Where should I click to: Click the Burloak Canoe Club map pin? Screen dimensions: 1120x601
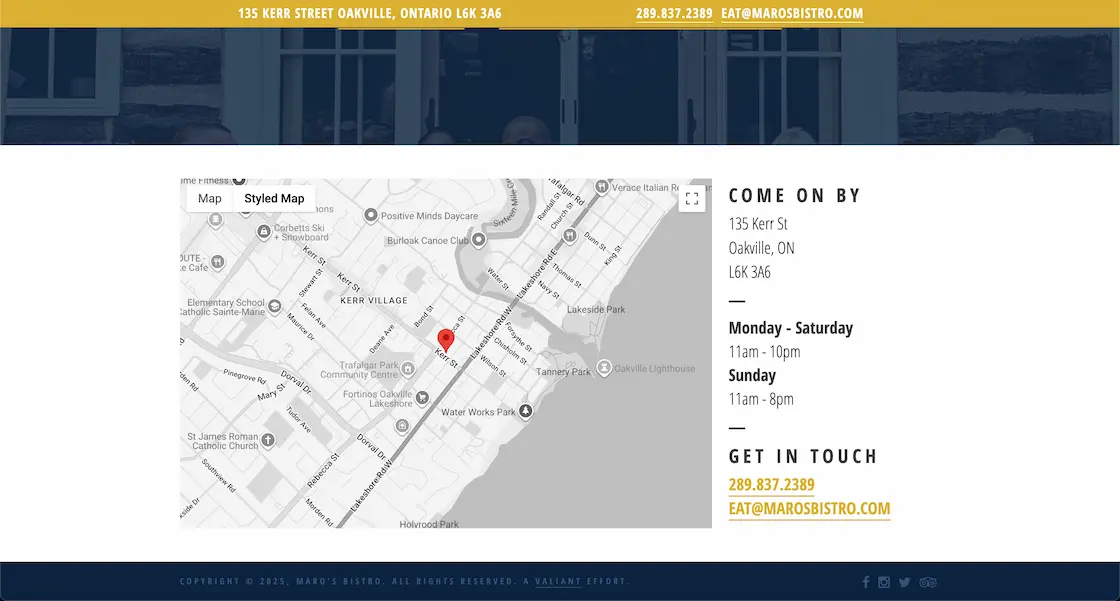pyautogui.click(x=479, y=240)
